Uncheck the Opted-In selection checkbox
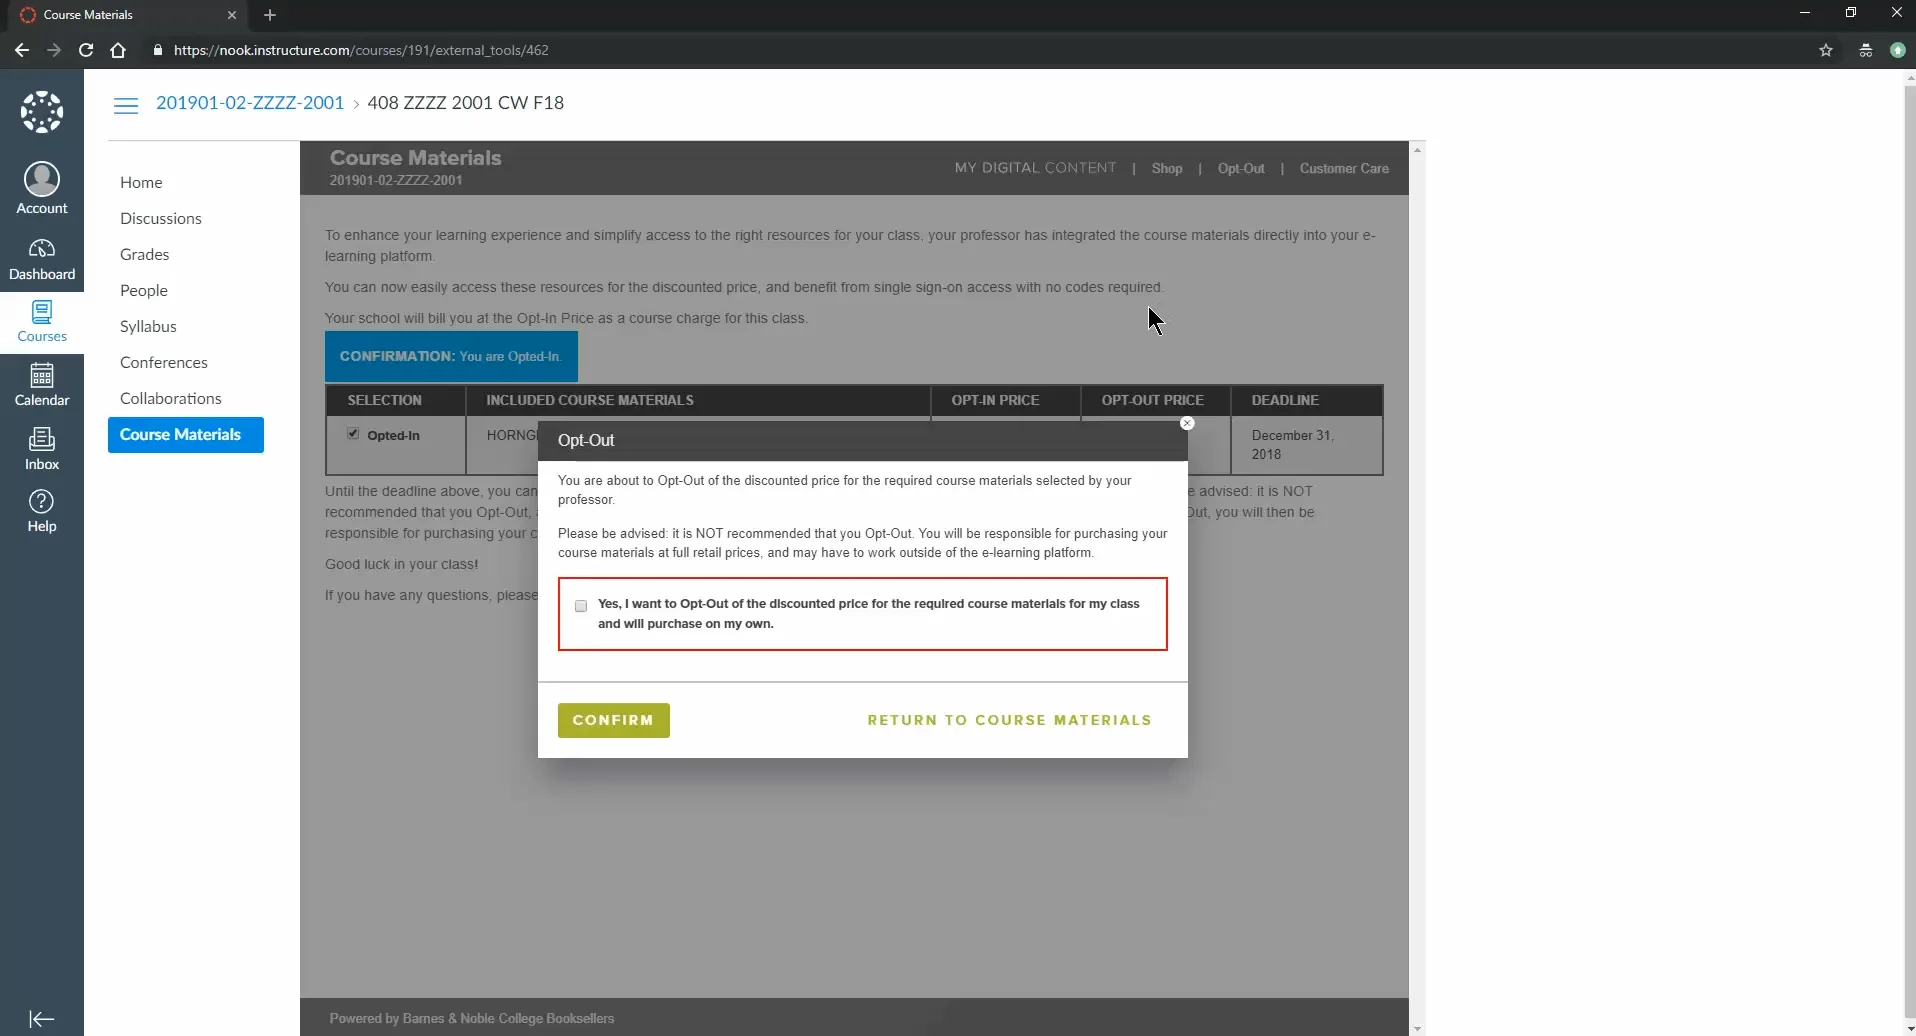 click(353, 433)
